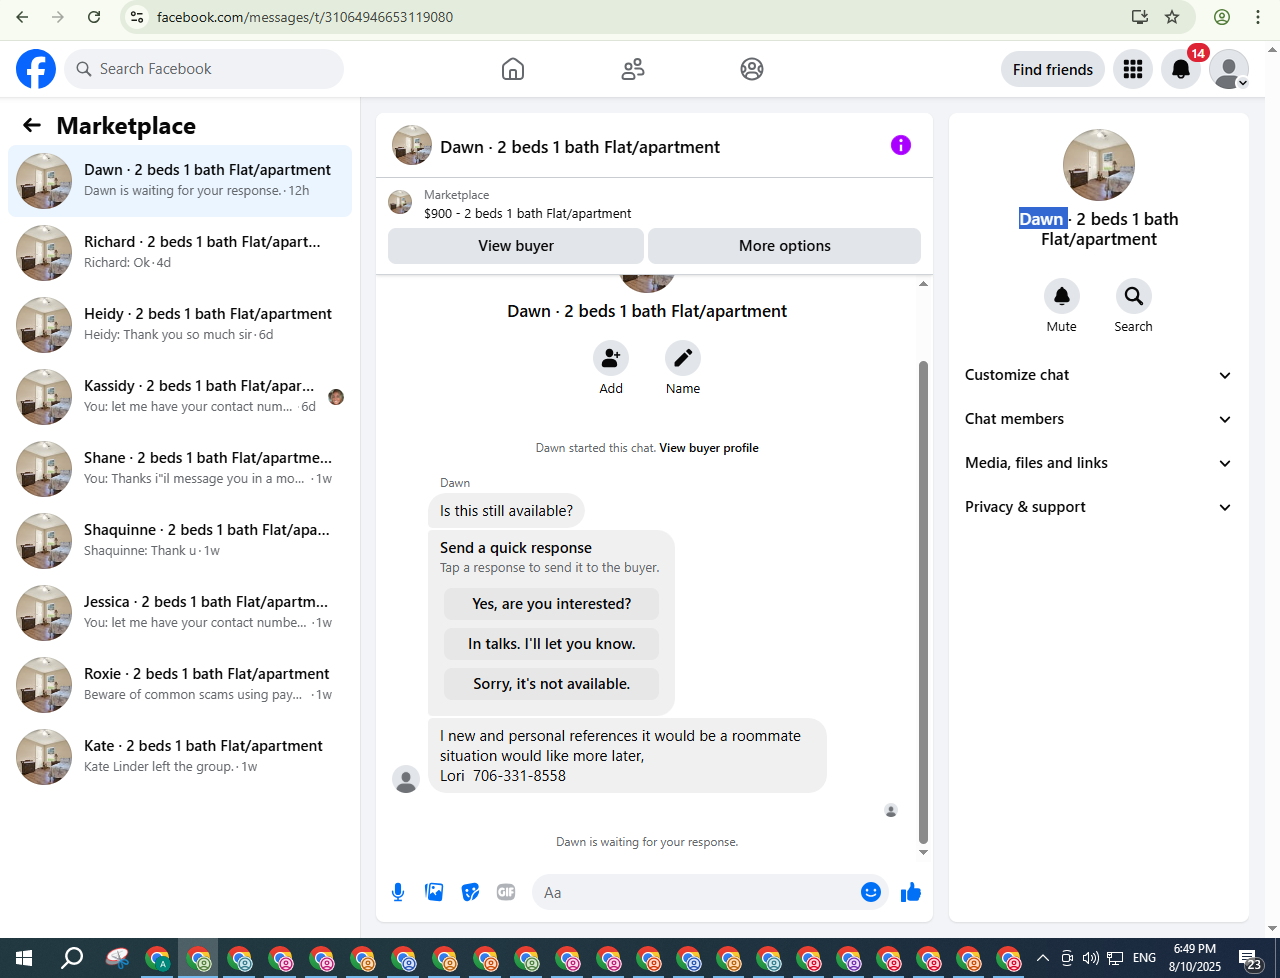Open the $900 Marketplace listing thumbnail
This screenshot has width=1280, height=978.
(x=400, y=202)
